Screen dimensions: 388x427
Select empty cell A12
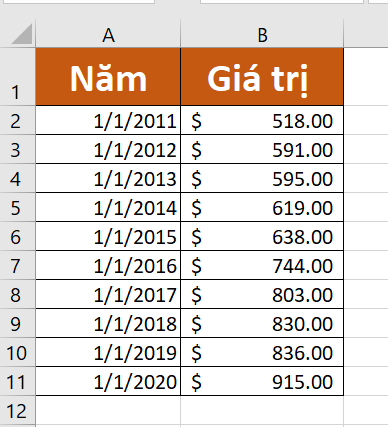[108, 411]
